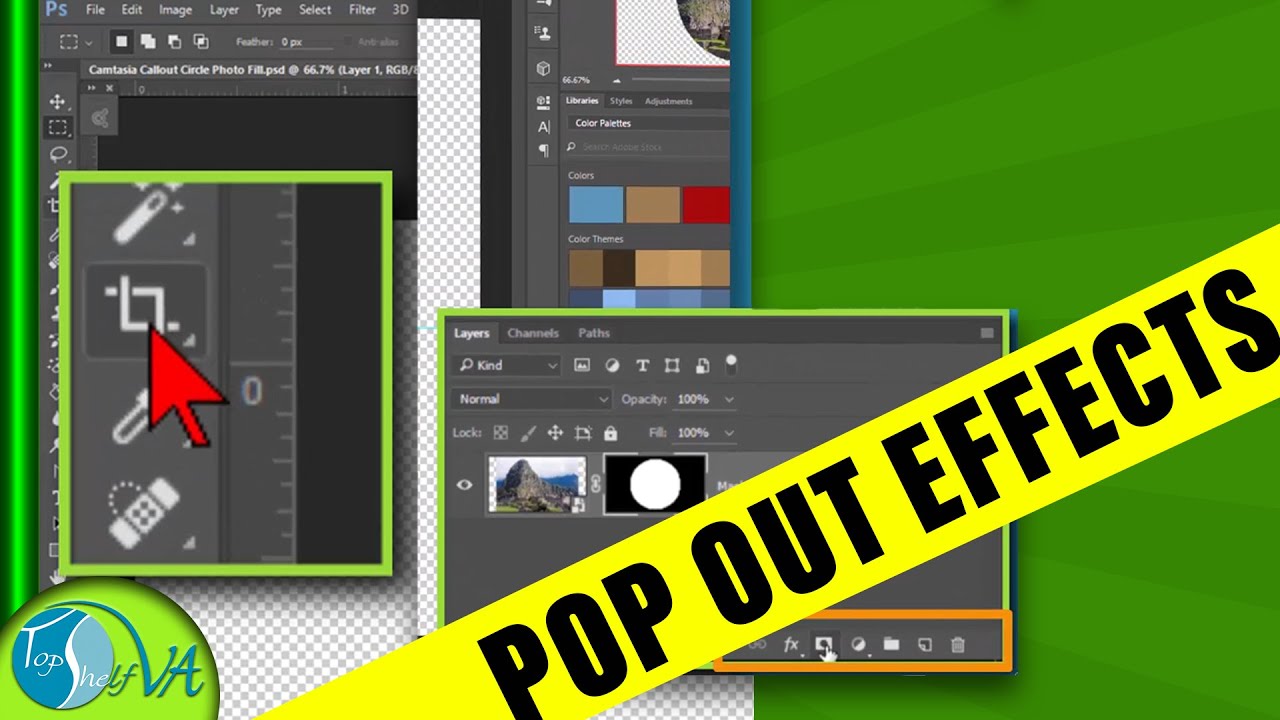This screenshot has width=1280, height=720.
Task: Click the Add layer mask icon
Action: [823, 645]
